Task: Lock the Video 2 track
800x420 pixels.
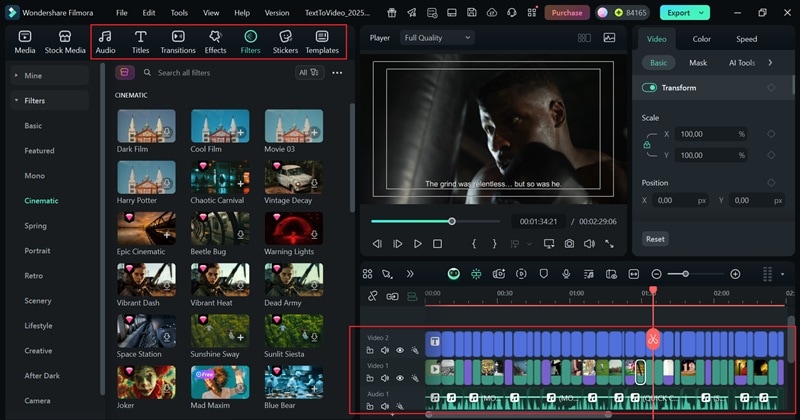Action: point(370,350)
